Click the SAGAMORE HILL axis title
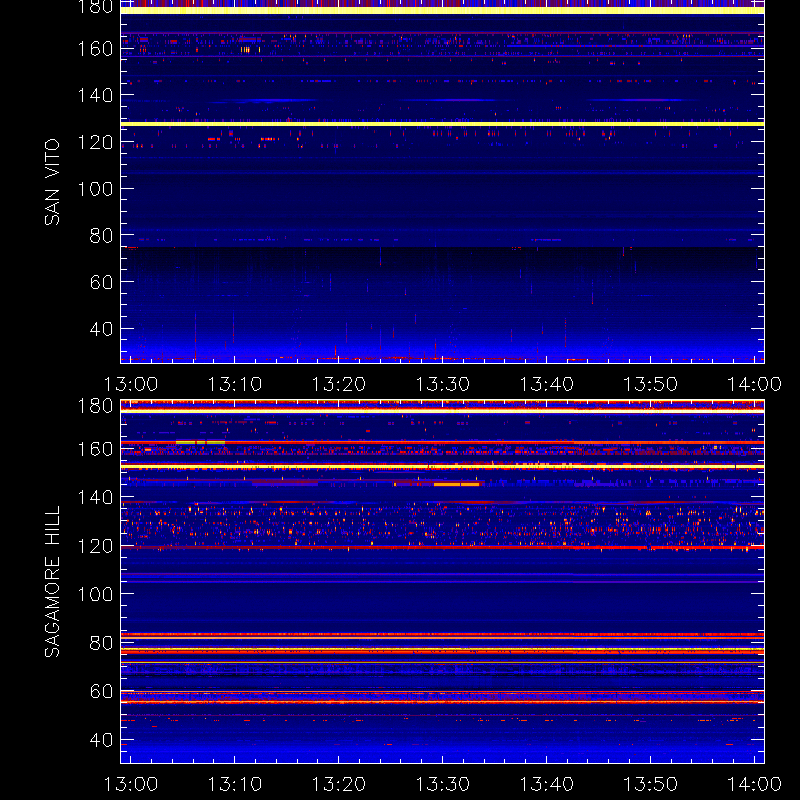The width and height of the screenshot is (800, 800). click(x=52, y=581)
